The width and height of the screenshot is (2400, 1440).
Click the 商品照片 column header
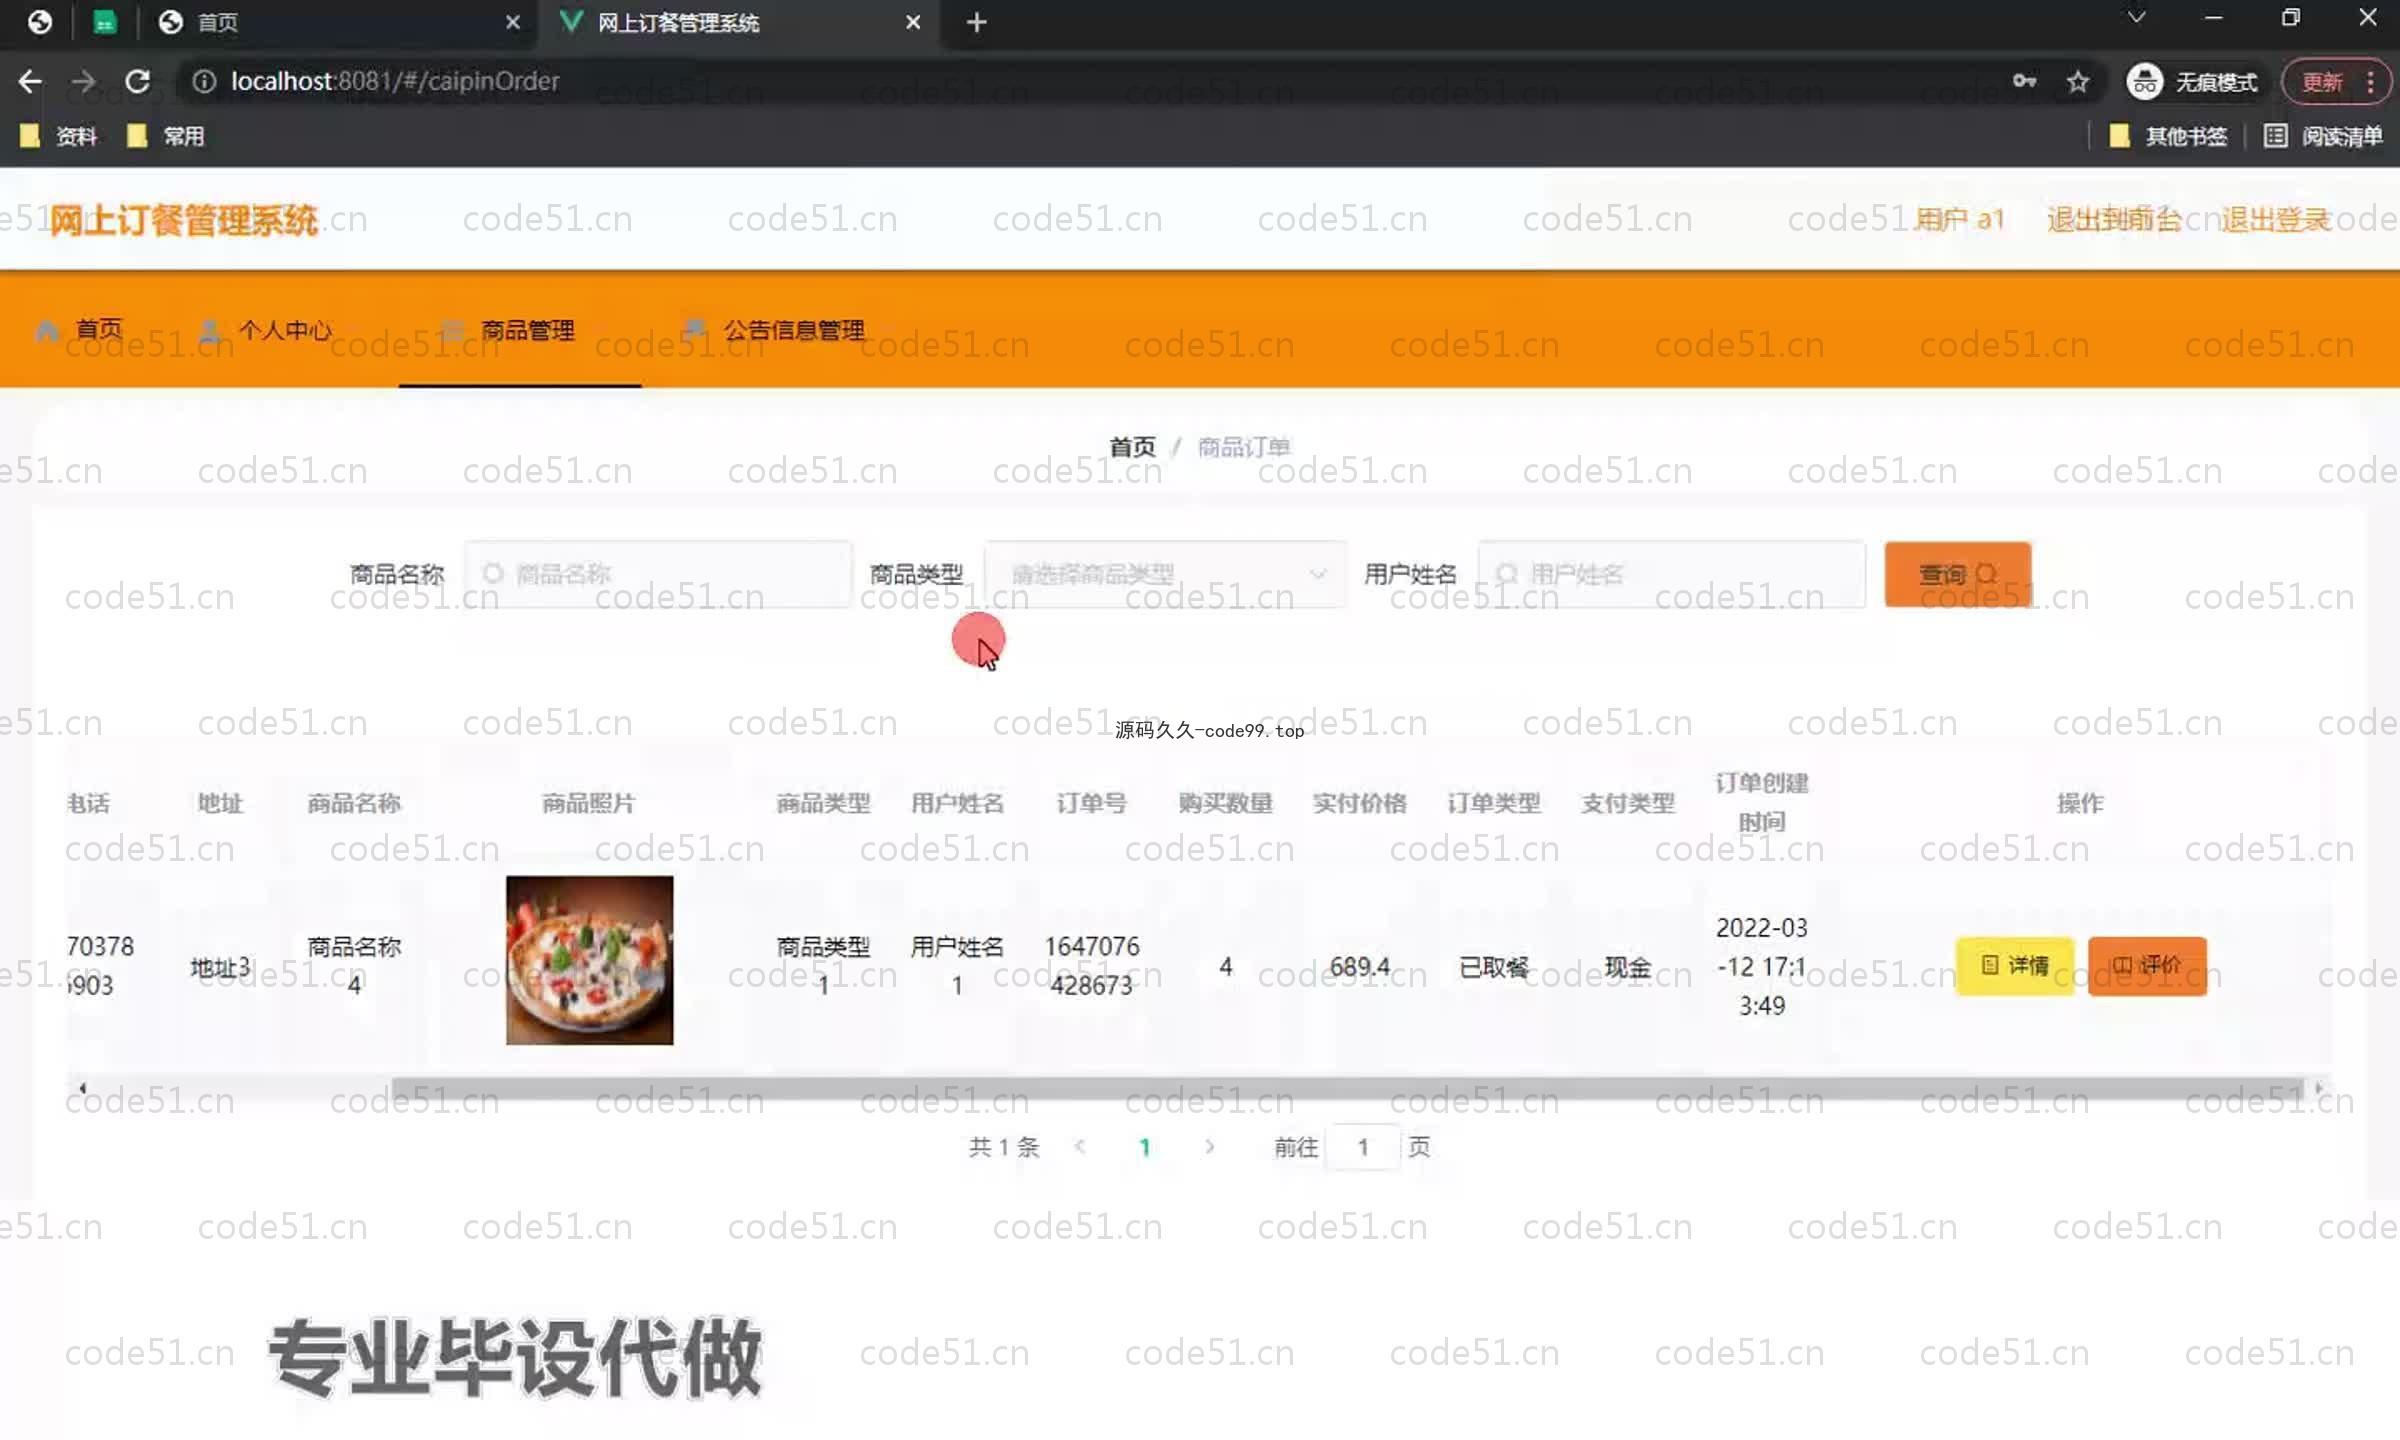pyautogui.click(x=589, y=803)
